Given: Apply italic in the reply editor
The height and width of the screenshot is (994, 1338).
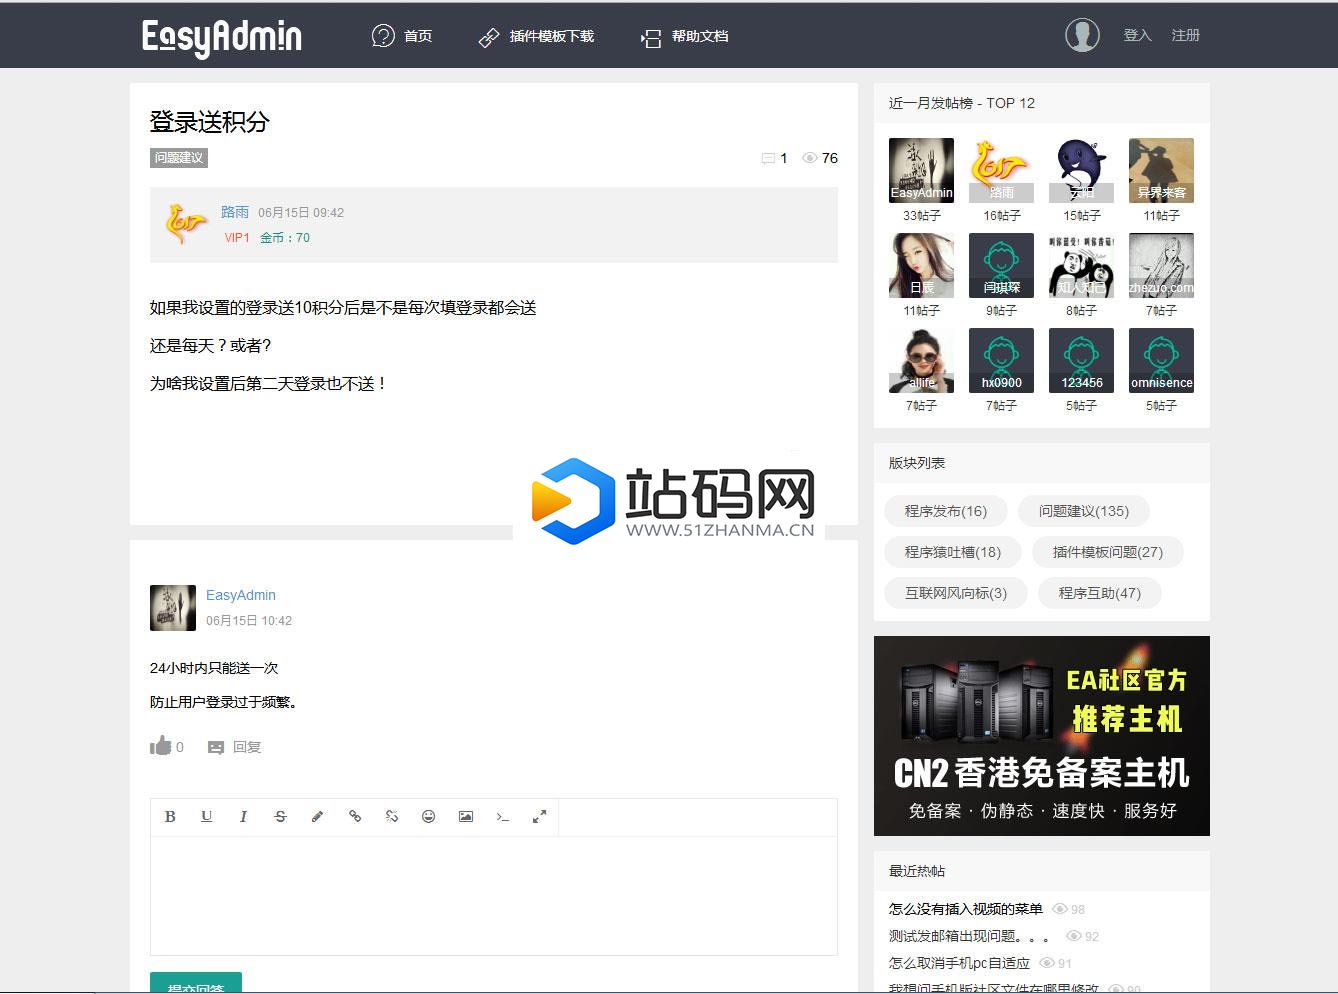Looking at the screenshot, I should pyautogui.click(x=243, y=816).
